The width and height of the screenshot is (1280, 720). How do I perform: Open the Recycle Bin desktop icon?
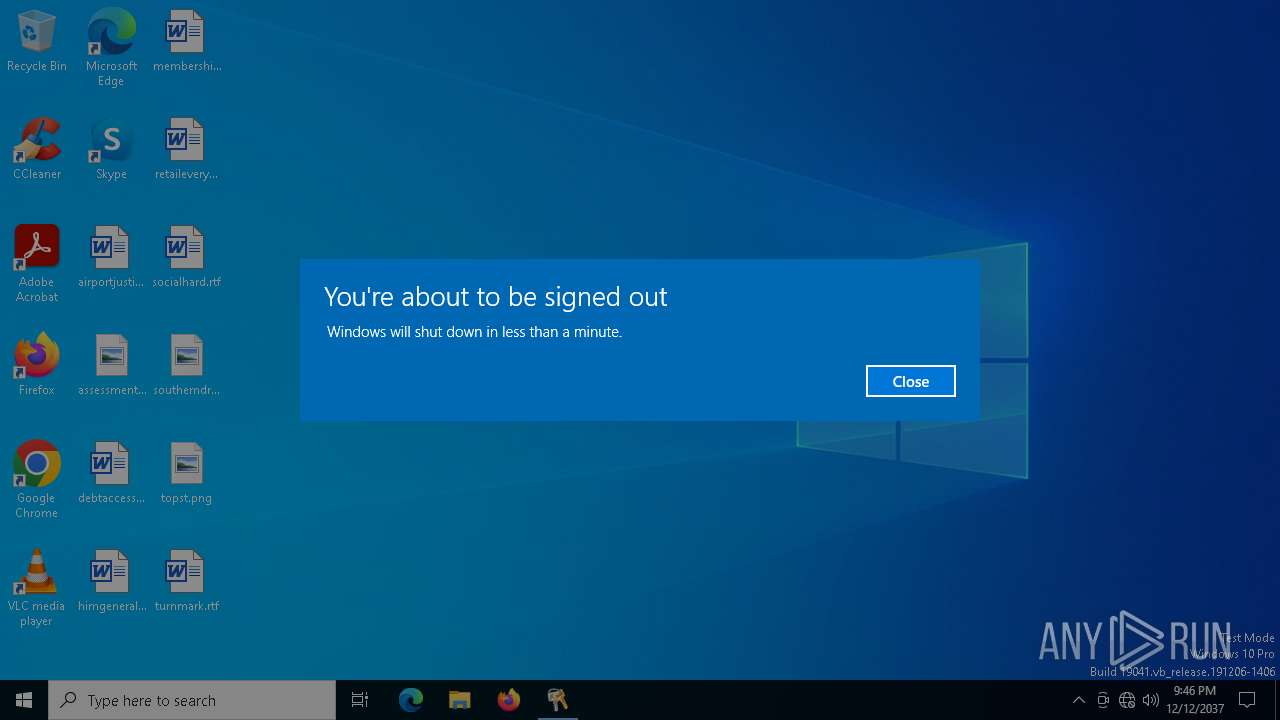click(x=37, y=41)
